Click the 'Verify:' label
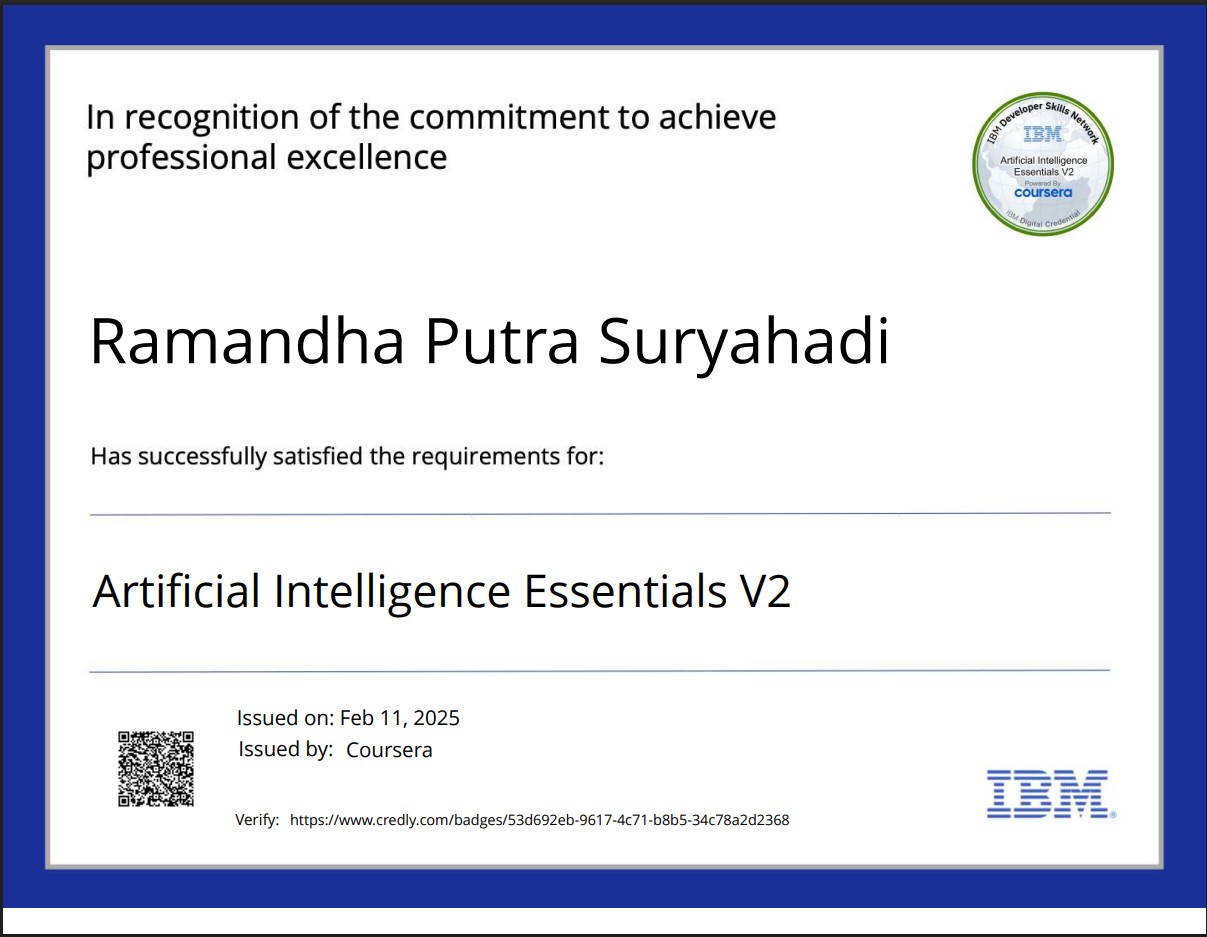This screenshot has width=1207, height=937. [x=257, y=820]
